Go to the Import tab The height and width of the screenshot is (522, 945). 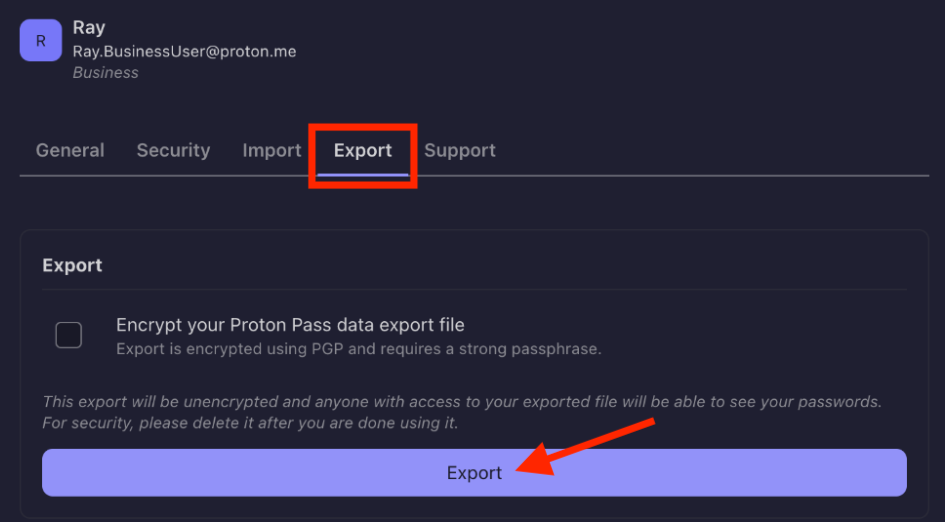(x=272, y=150)
